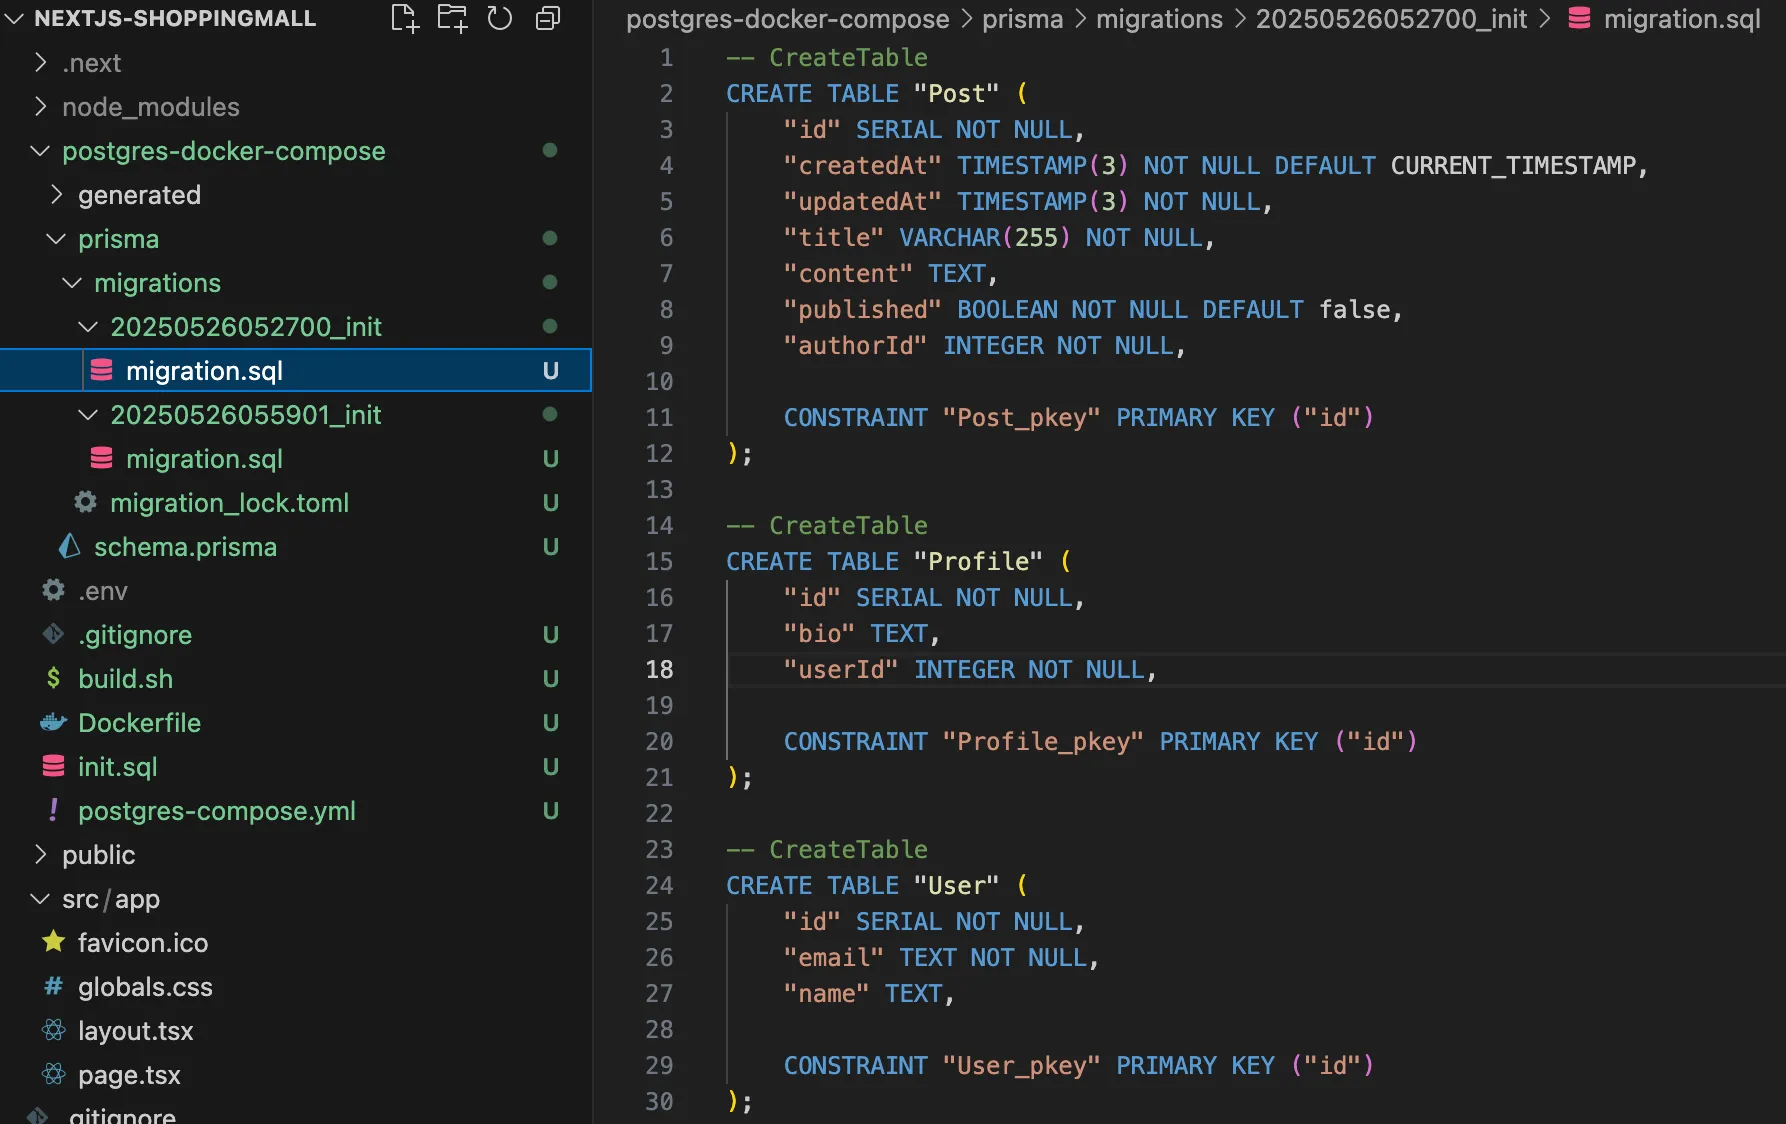Open the init.sql file
Image resolution: width=1786 pixels, height=1124 pixels.
(x=117, y=767)
